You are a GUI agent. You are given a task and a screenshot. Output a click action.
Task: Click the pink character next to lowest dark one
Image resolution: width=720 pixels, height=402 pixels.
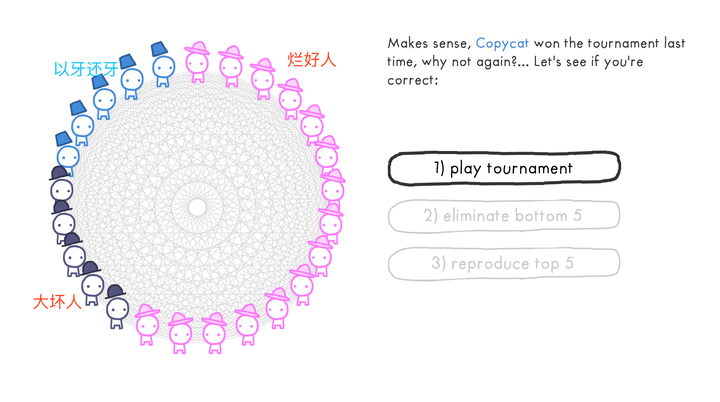click(147, 325)
